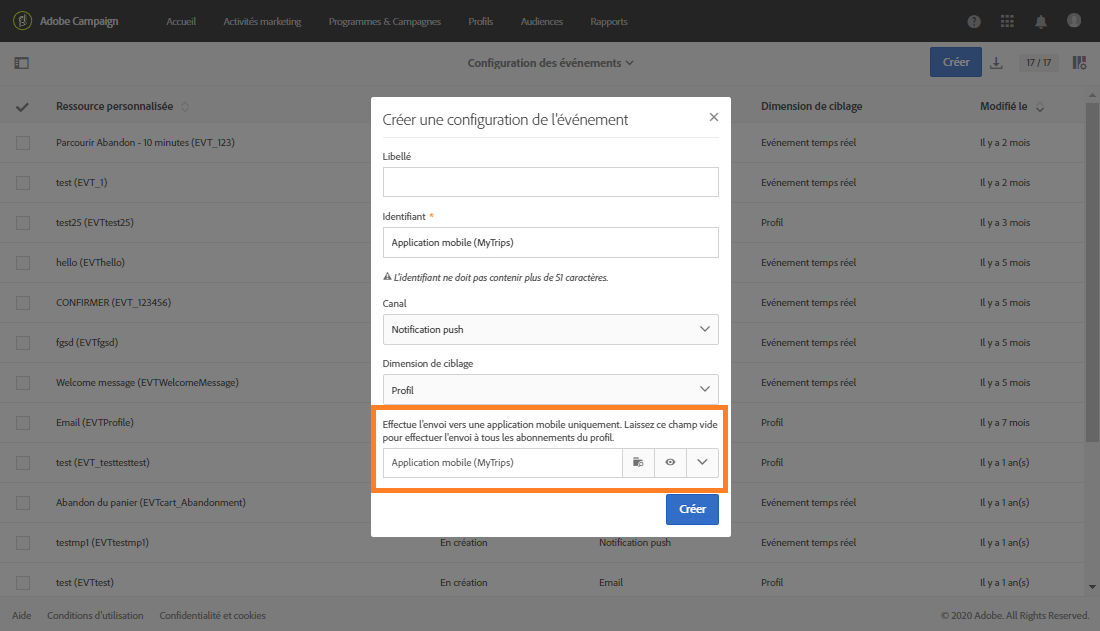Screen dimensions: 1100x631
Task: Click the eye icon to view application details
Action: 670,462
